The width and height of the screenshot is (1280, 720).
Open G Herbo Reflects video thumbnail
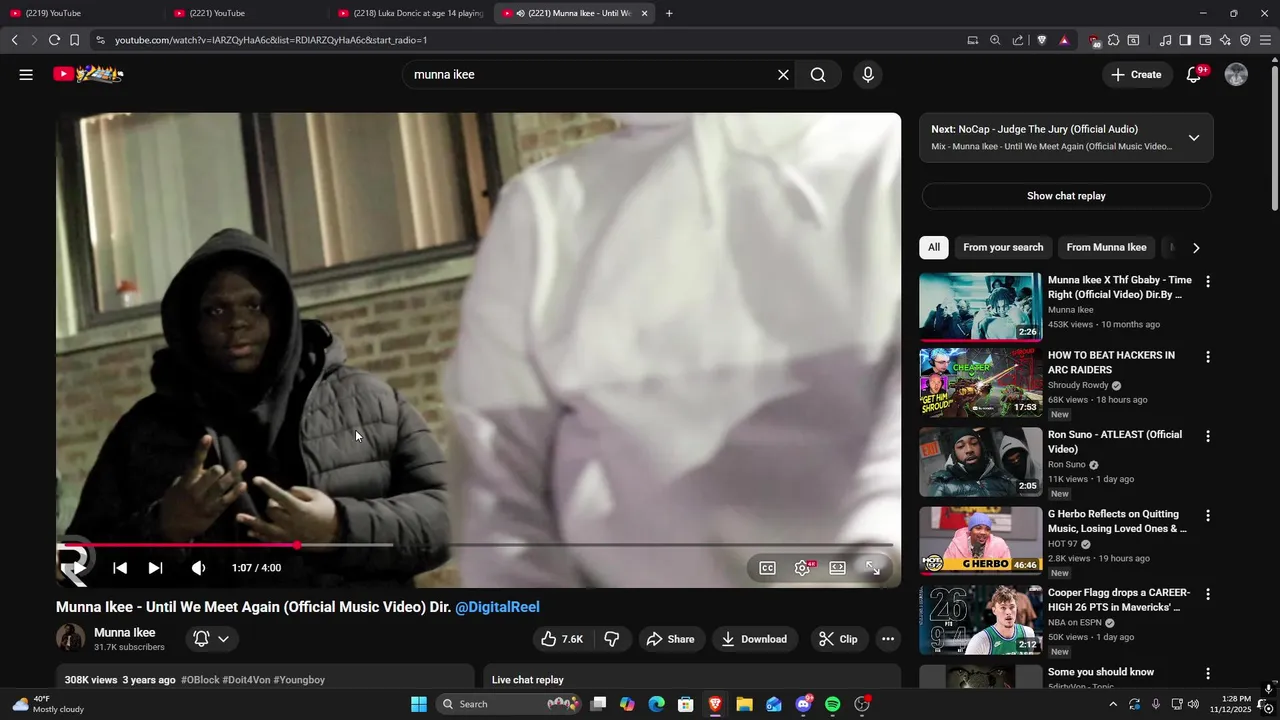[x=980, y=540]
